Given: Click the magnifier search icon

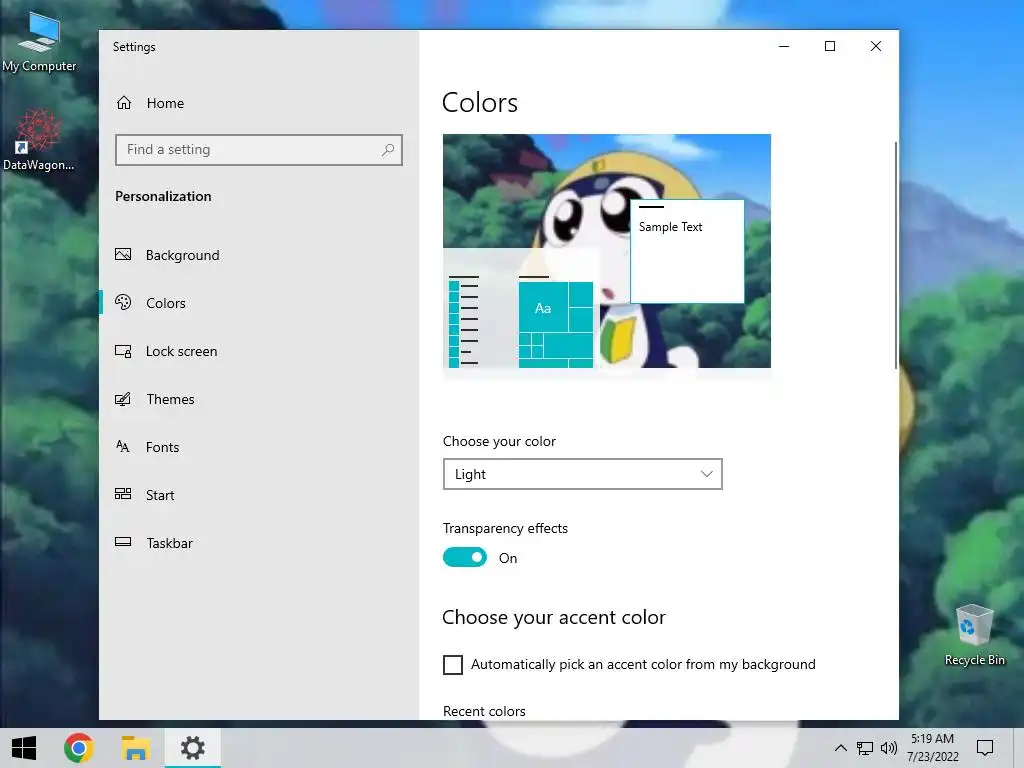Looking at the screenshot, I should [388, 150].
